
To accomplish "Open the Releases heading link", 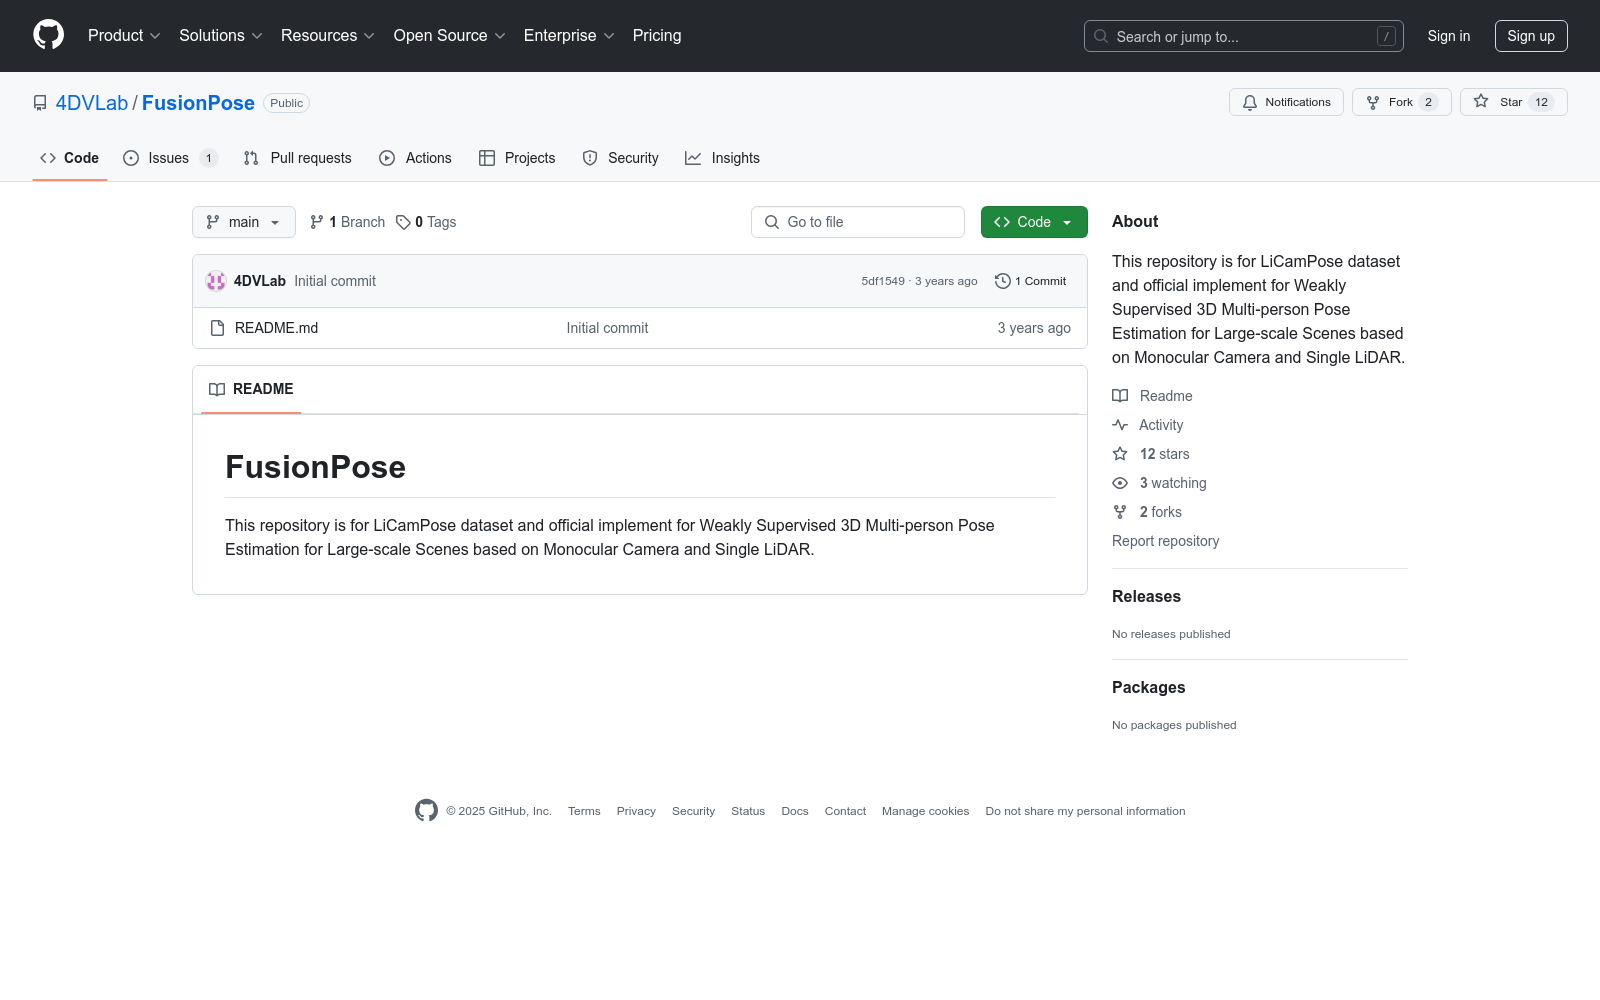I will [x=1146, y=596].
